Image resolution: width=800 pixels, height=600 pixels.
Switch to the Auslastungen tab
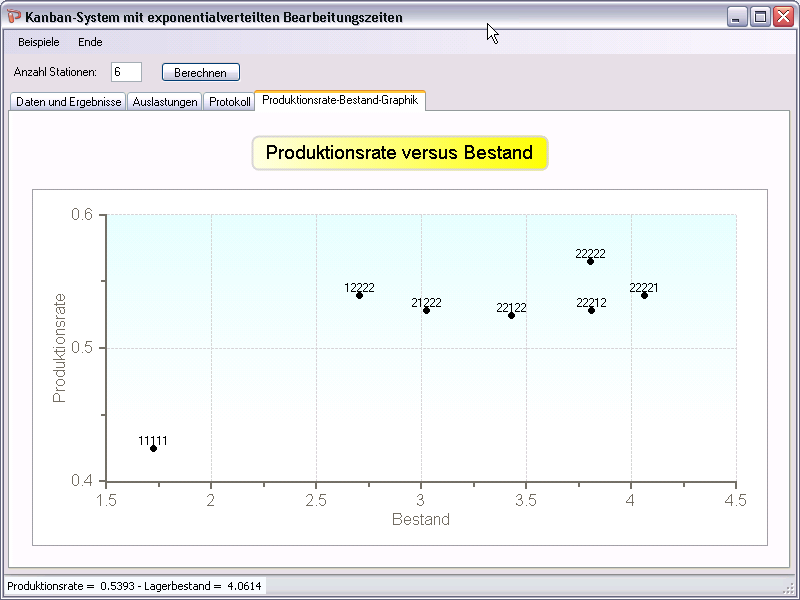[x=165, y=102]
